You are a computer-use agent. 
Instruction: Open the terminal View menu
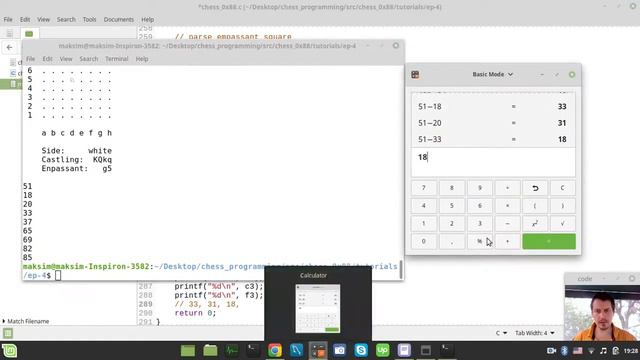point(66,59)
